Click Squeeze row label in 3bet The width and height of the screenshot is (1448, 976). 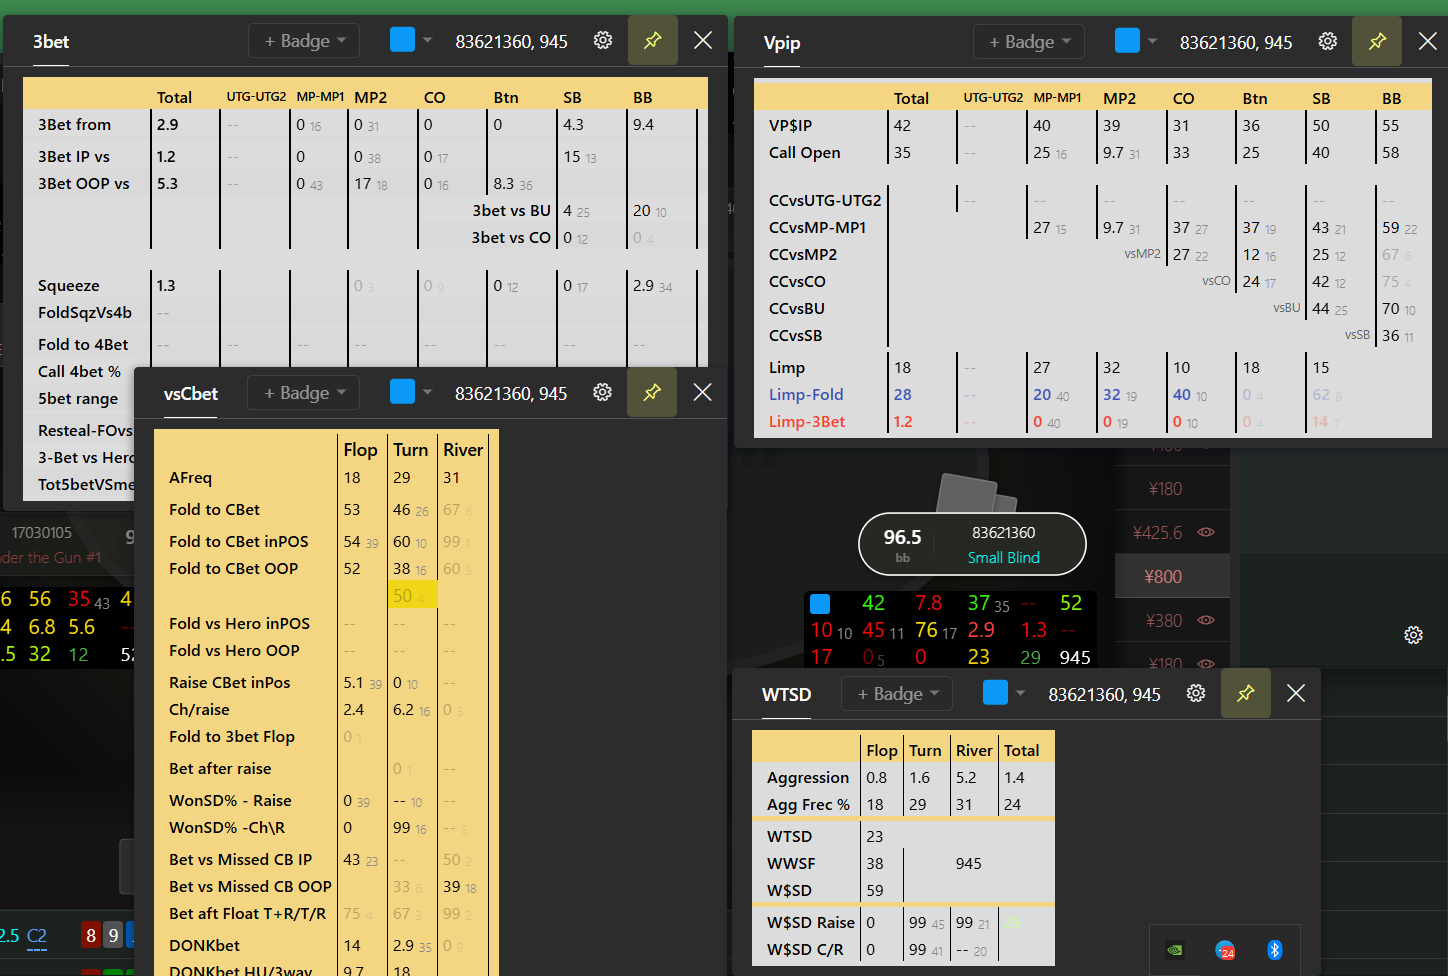(68, 285)
